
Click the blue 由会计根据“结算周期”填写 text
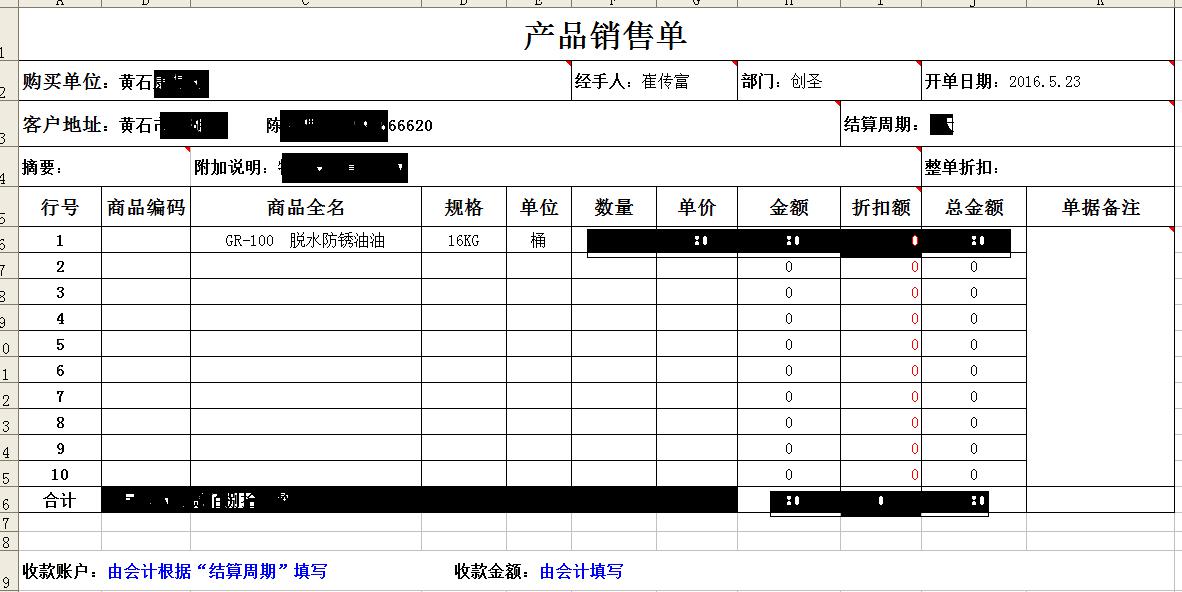(x=217, y=572)
